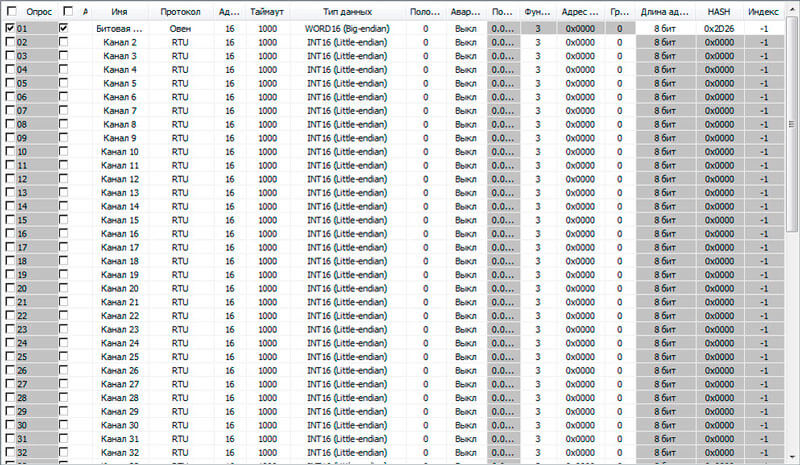The image size is (800, 465).
Task: Select the -1 index cell of Канал 26
Action: click(x=763, y=371)
